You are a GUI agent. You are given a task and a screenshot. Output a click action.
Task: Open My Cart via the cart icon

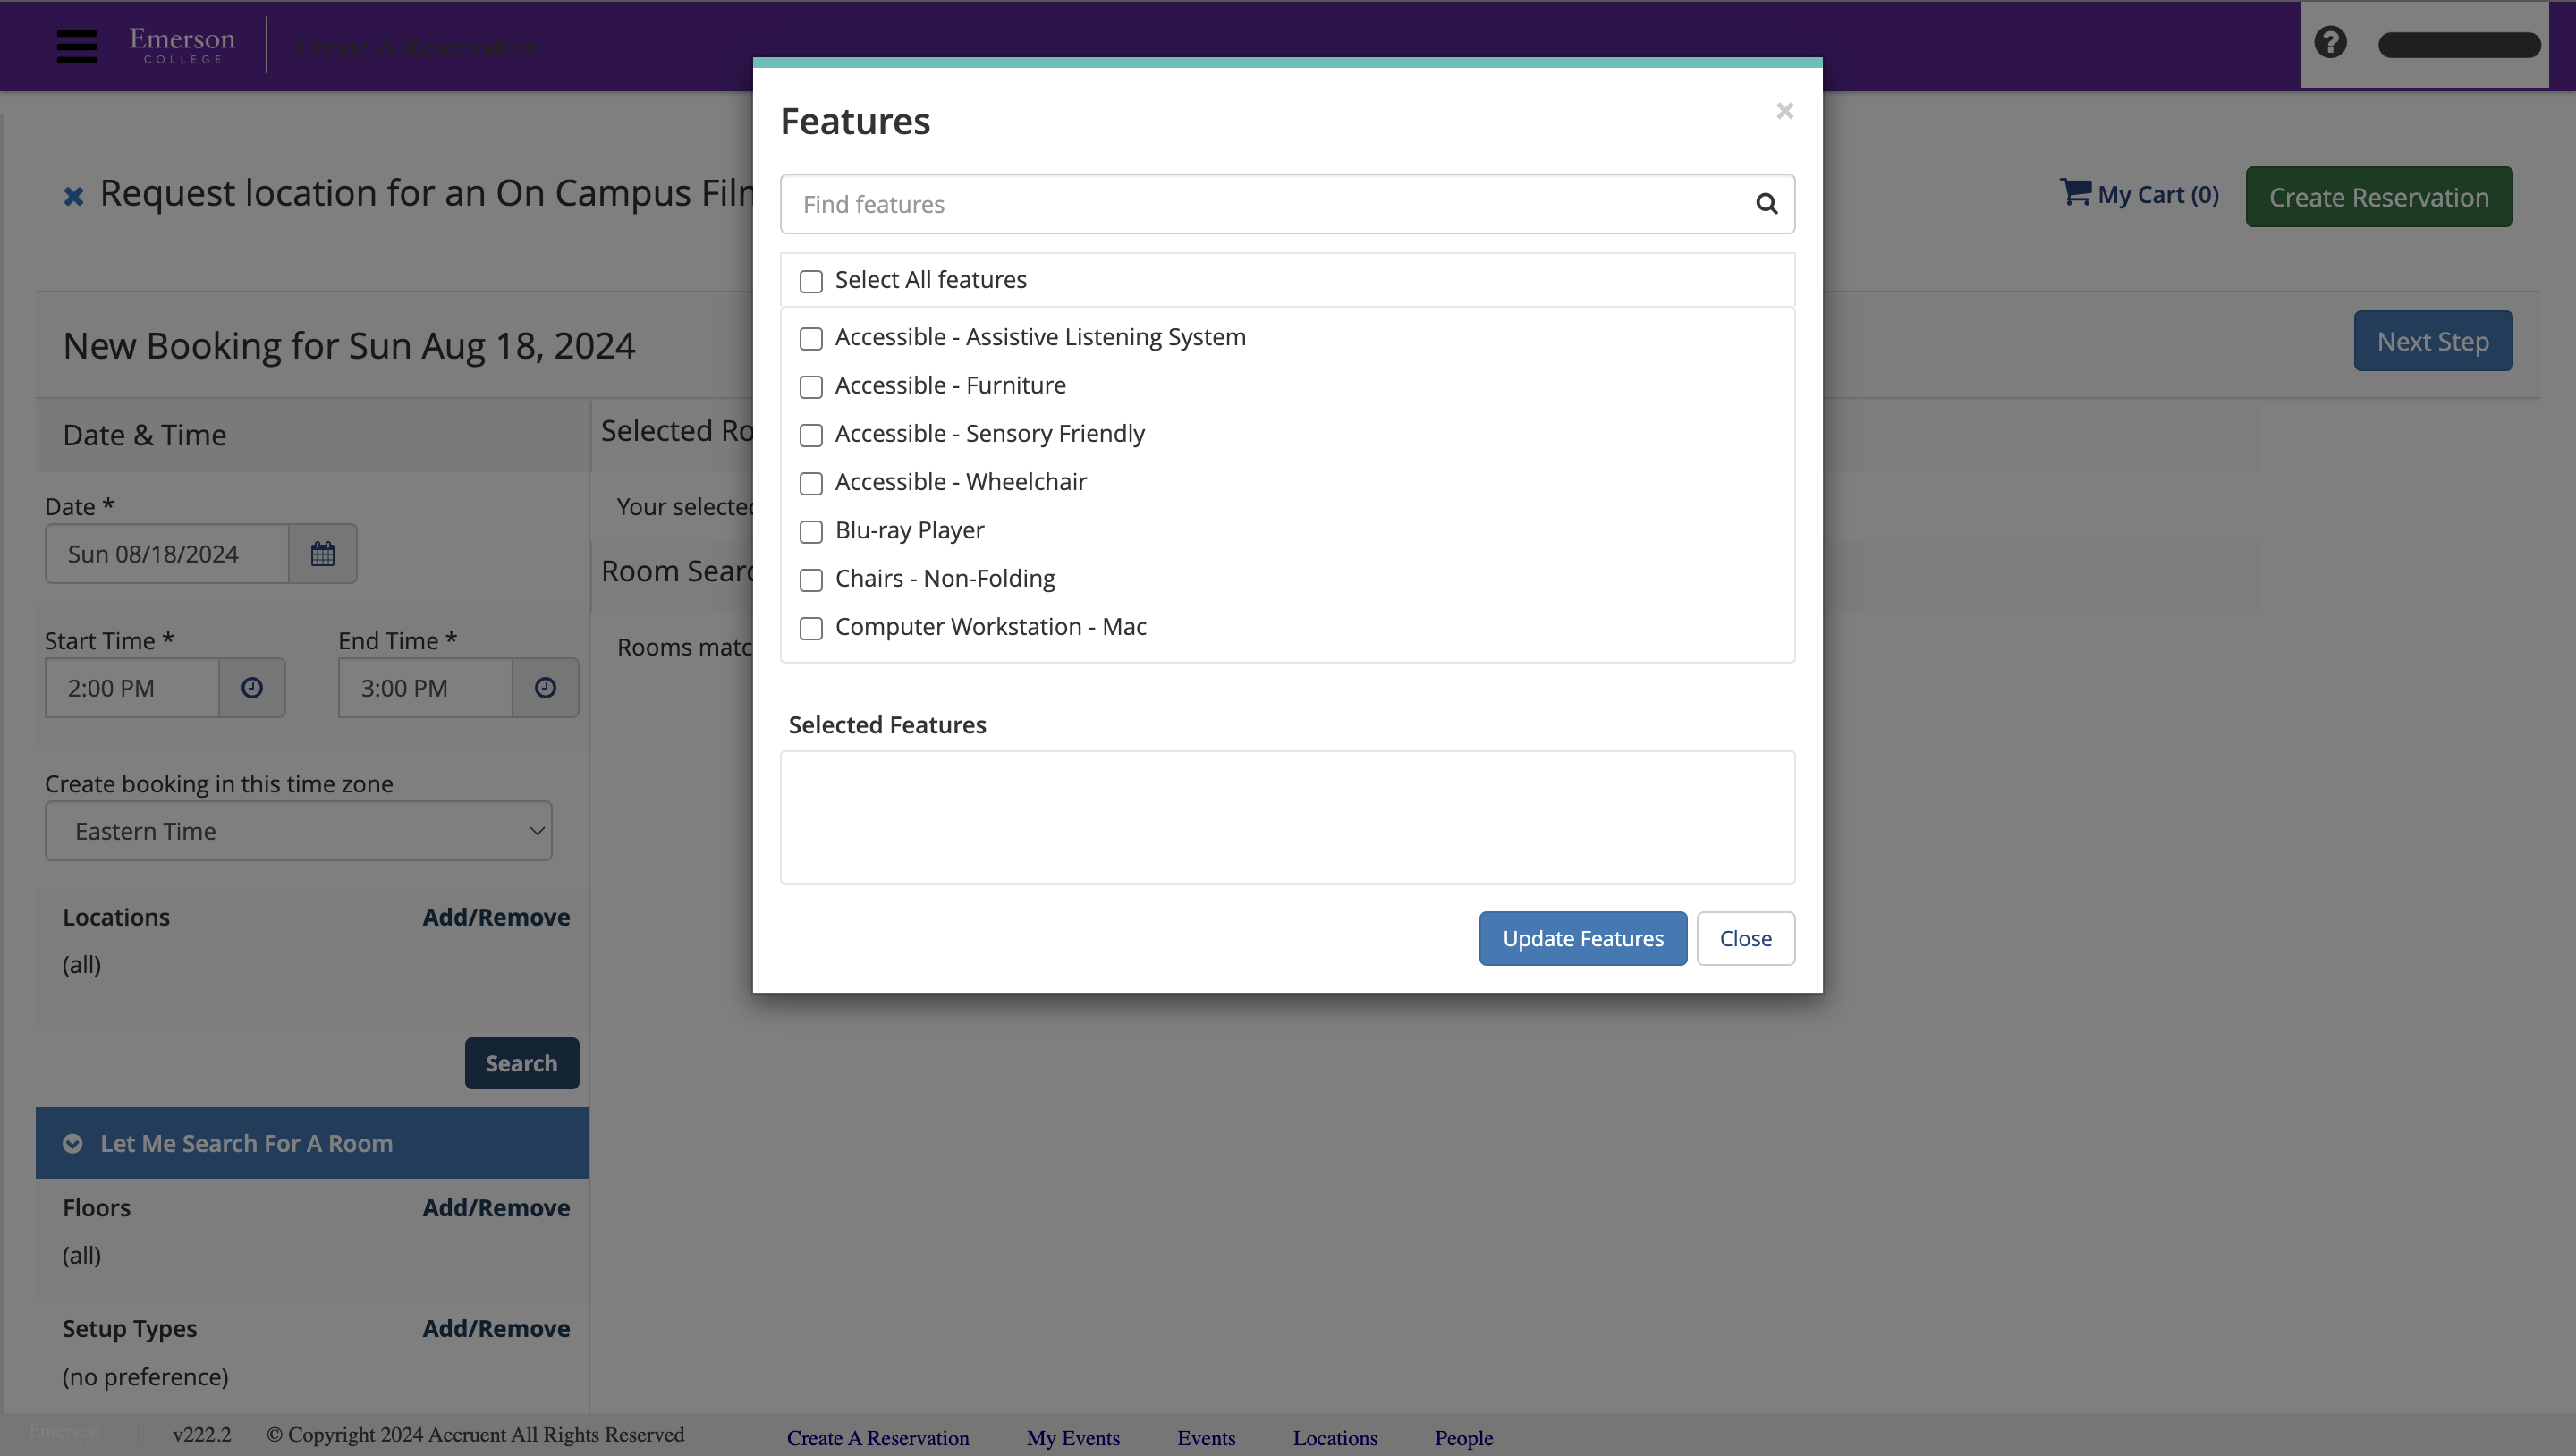click(2076, 192)
